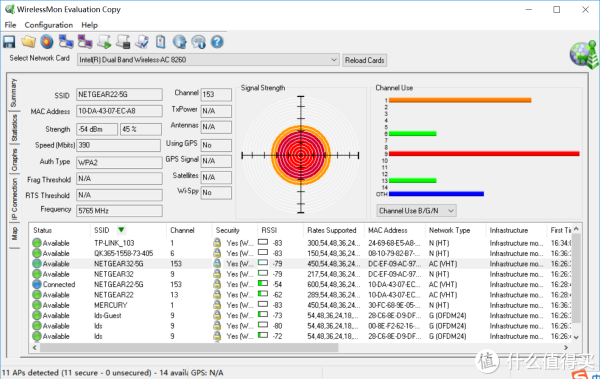Click the Open folder toolbar icon

point(28,42)
